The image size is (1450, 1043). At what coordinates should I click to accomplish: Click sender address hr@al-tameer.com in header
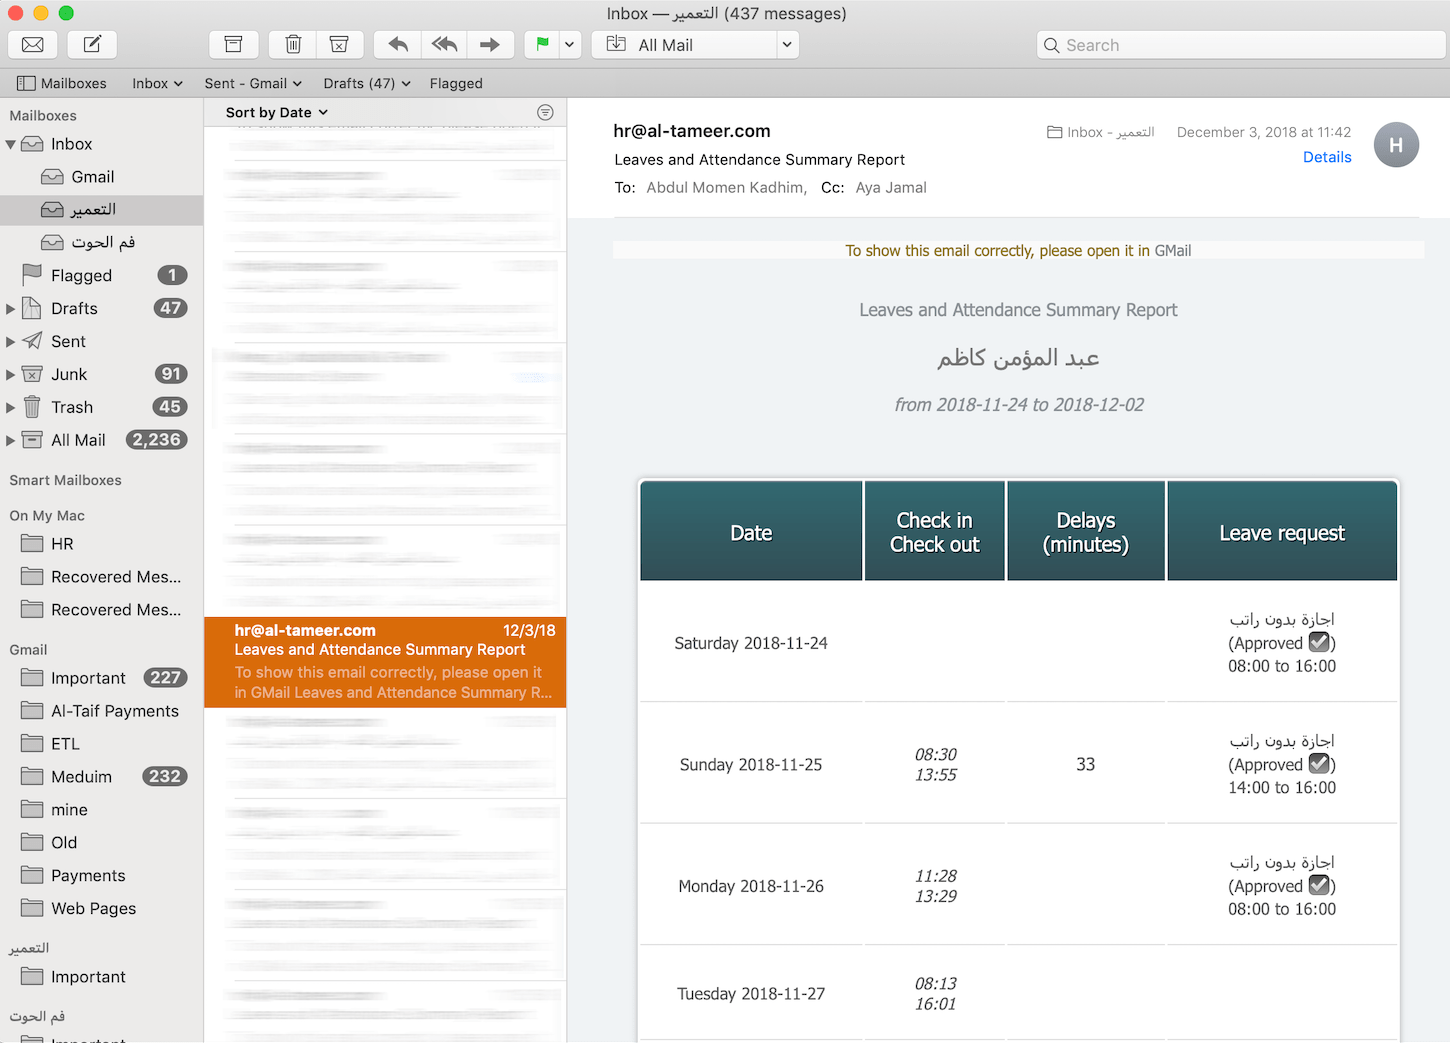coord(692,131)
